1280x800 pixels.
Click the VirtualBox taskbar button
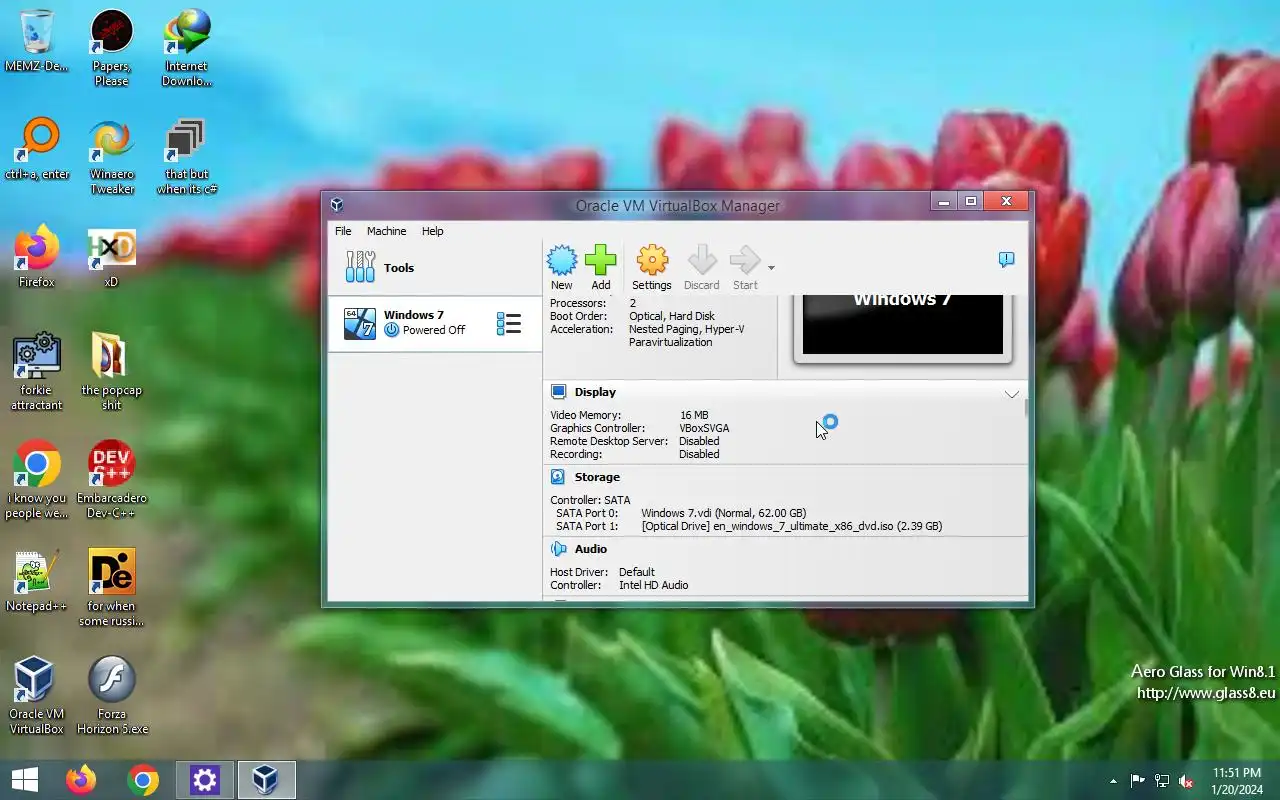[x=266, y=780]
